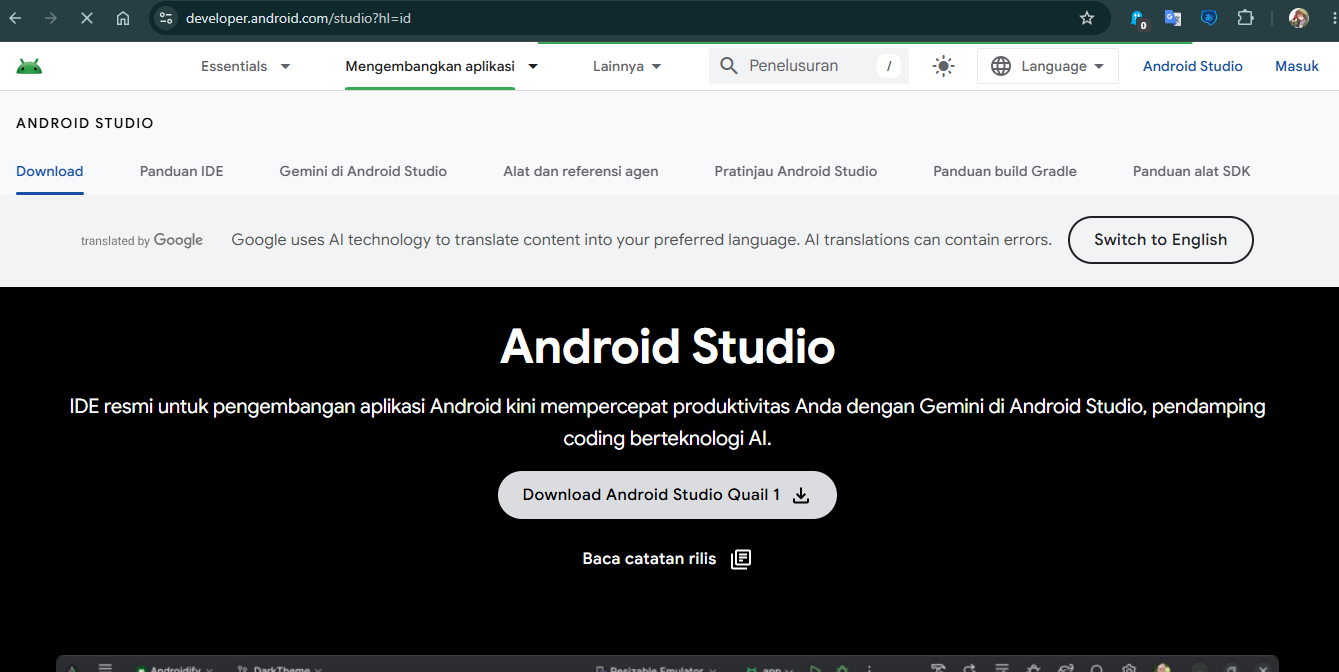
Task: Click the download arrow icon on download button
Action: pyautogui.click(x=801, y=495)
